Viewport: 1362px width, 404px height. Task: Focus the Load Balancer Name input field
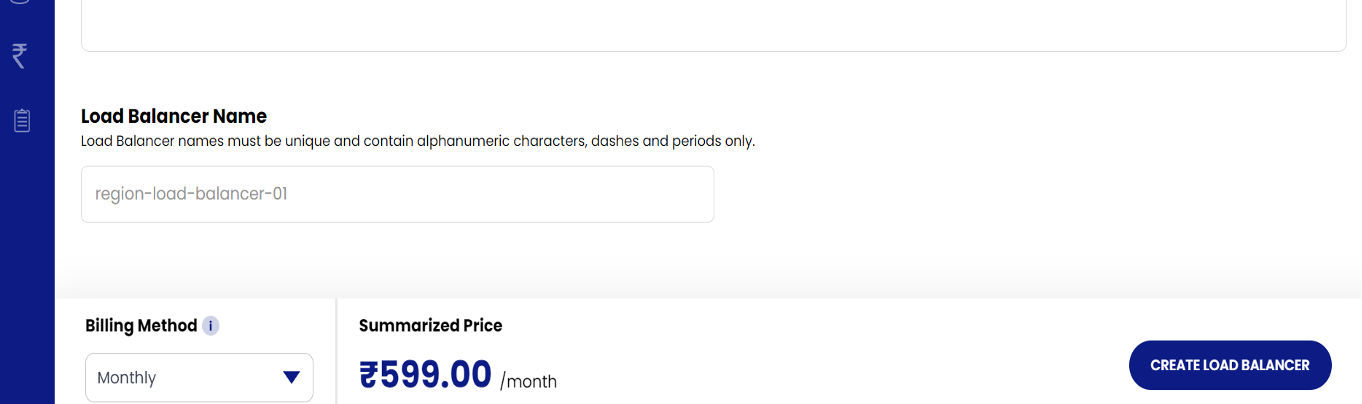tap(397, 194)
